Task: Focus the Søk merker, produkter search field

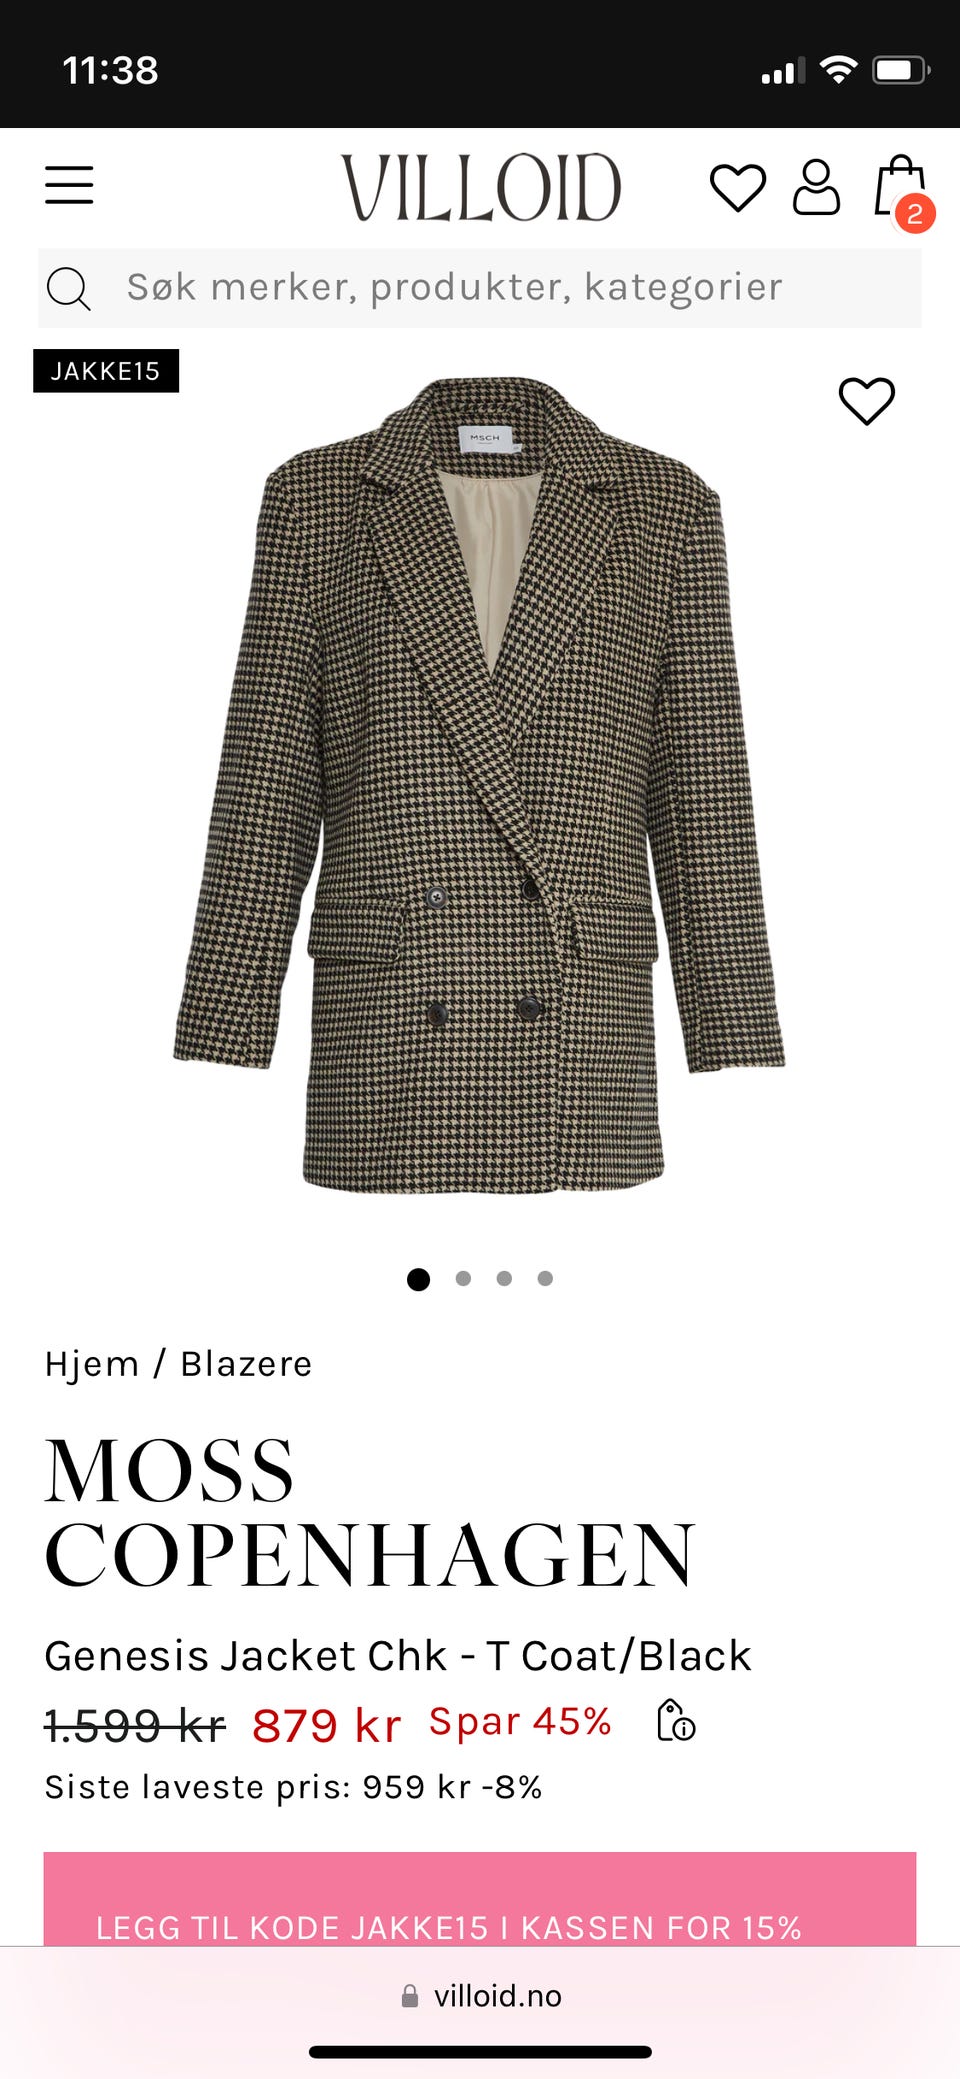Action: point(480,288)
